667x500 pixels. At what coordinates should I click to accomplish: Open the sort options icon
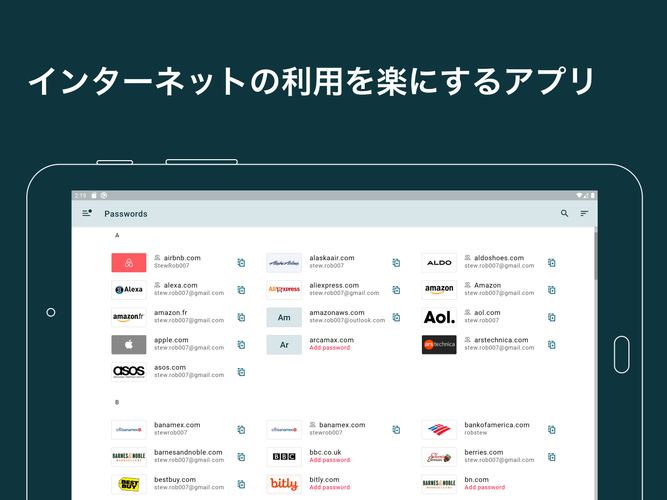pos(584,214)
